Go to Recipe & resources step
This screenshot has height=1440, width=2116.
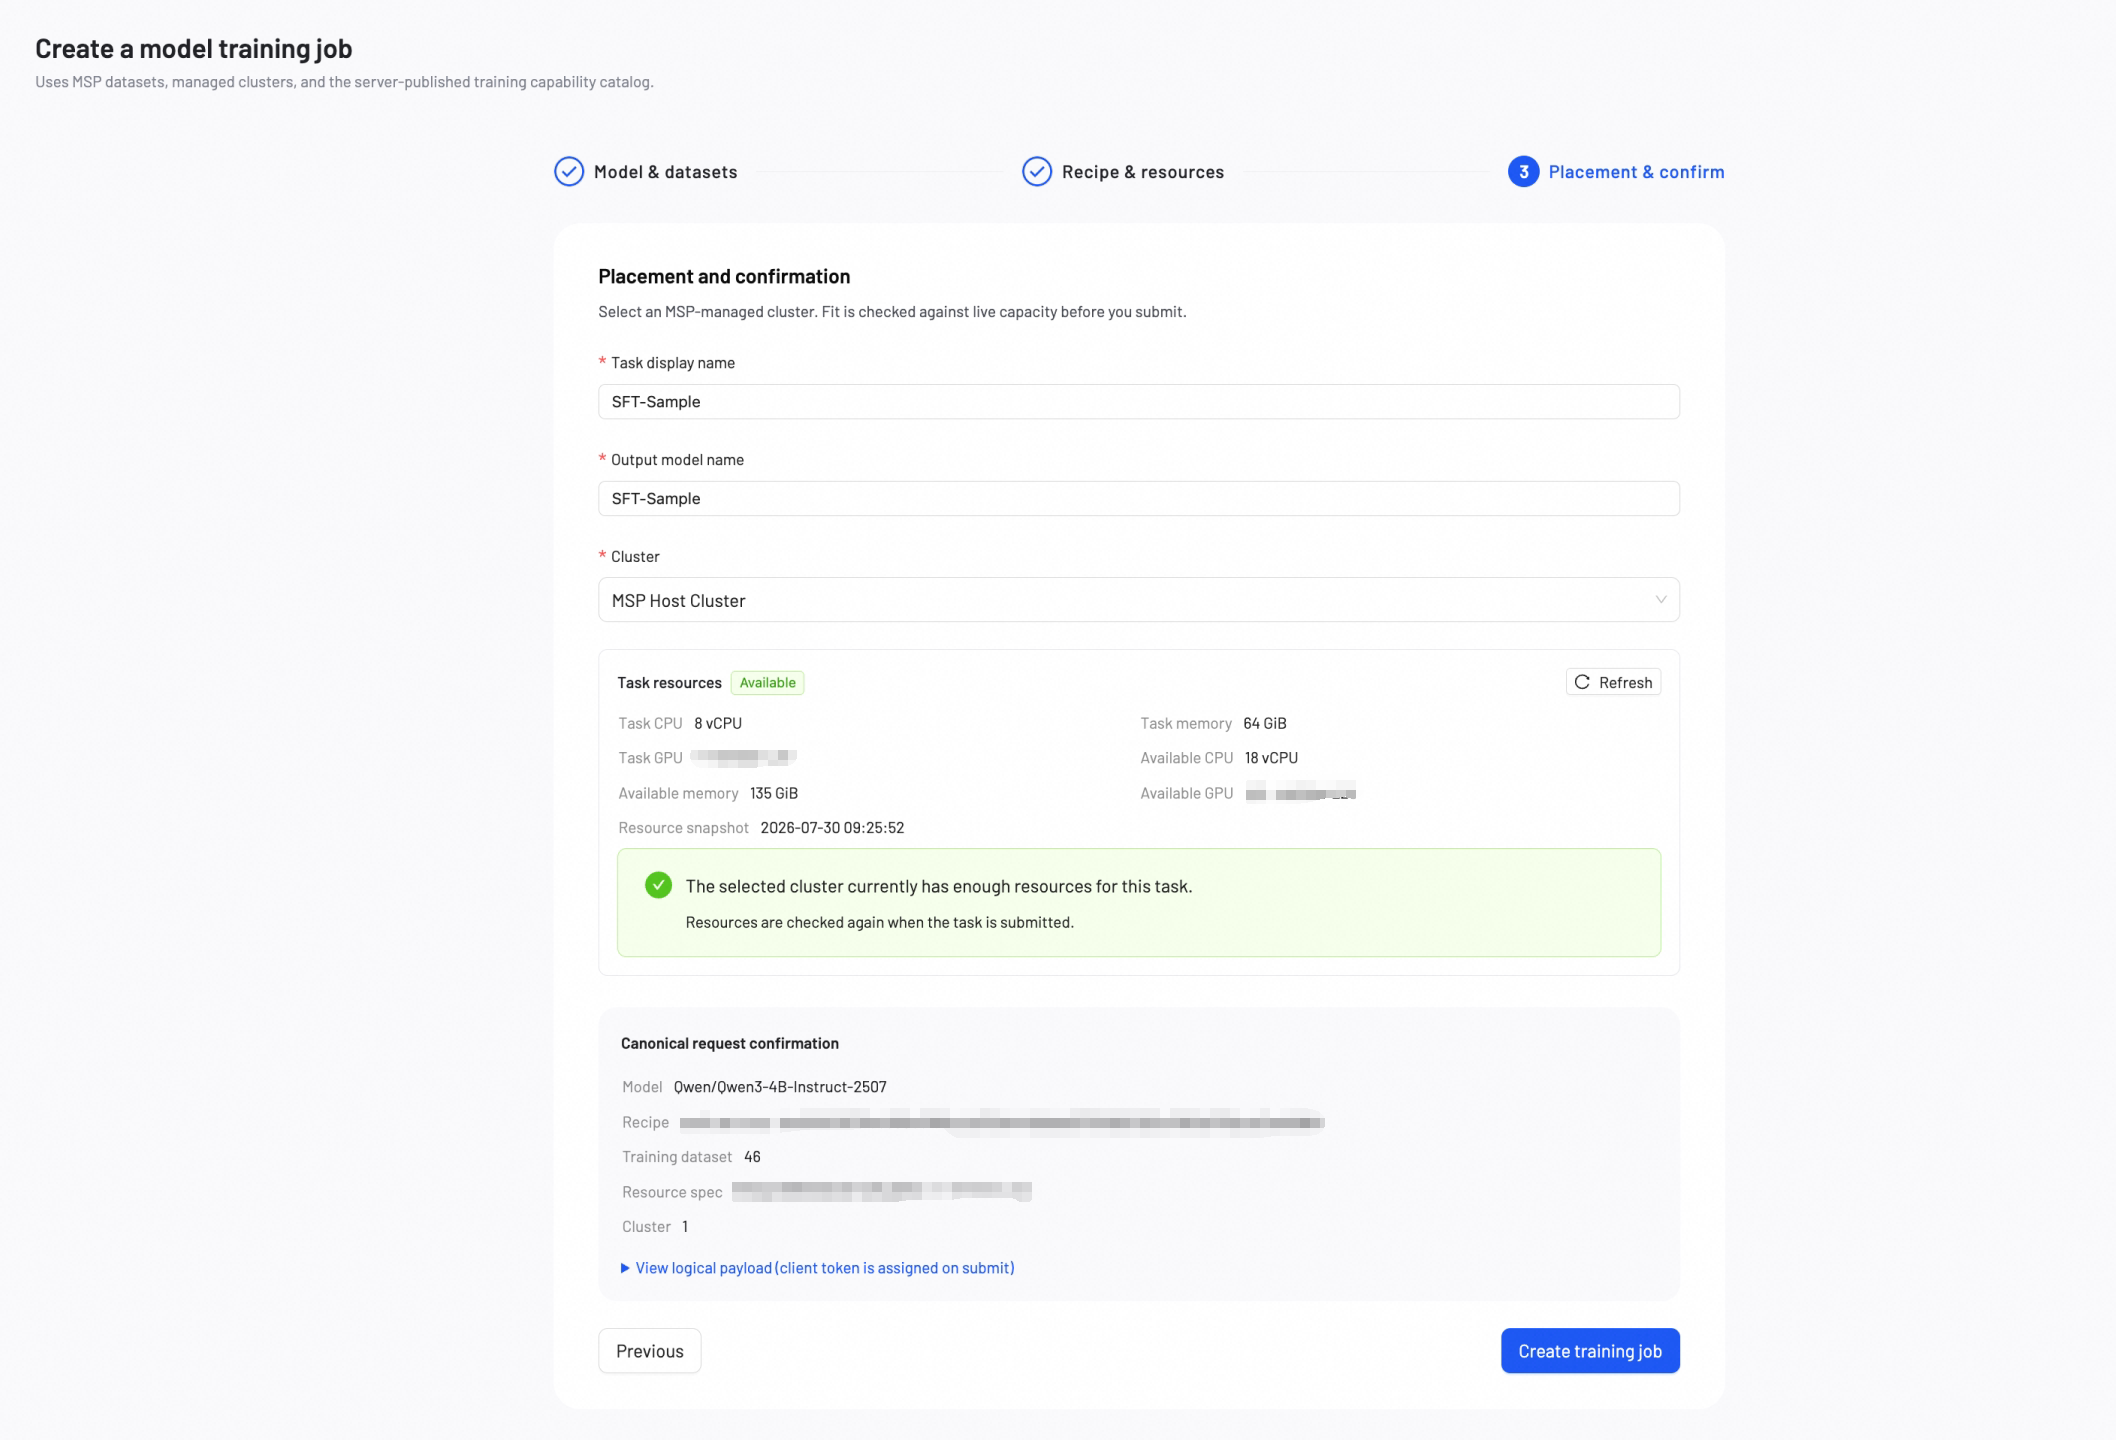pos(1142,172)
